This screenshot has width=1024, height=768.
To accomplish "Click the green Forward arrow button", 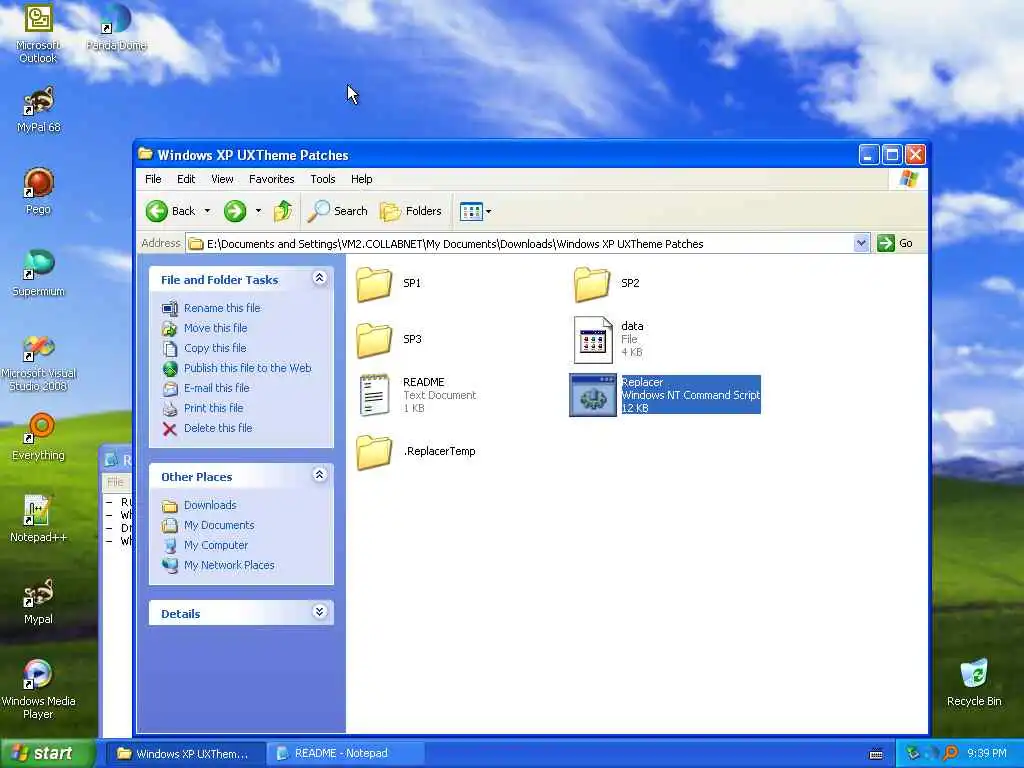I will coord(235,211).
